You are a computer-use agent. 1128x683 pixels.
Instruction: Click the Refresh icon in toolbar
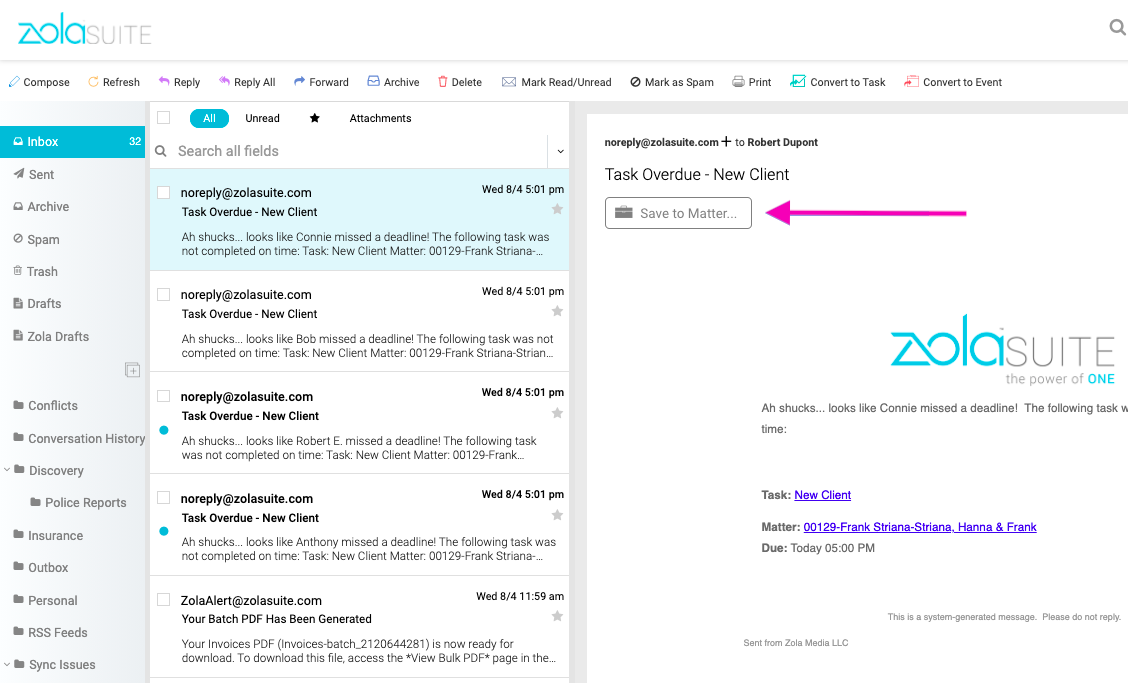(x=93, y=82)
